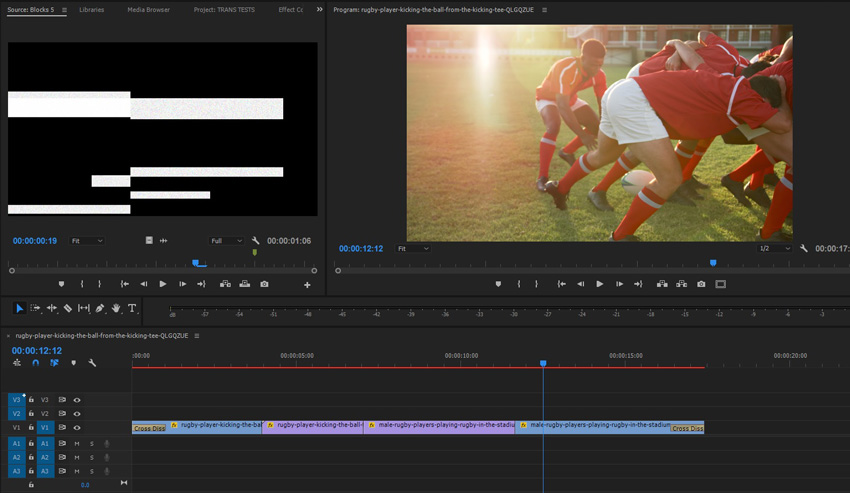Open Program monitor zoom Fit dropdown
The width and height of the screenshot is (850, 493).
click(x=413, y=248)
